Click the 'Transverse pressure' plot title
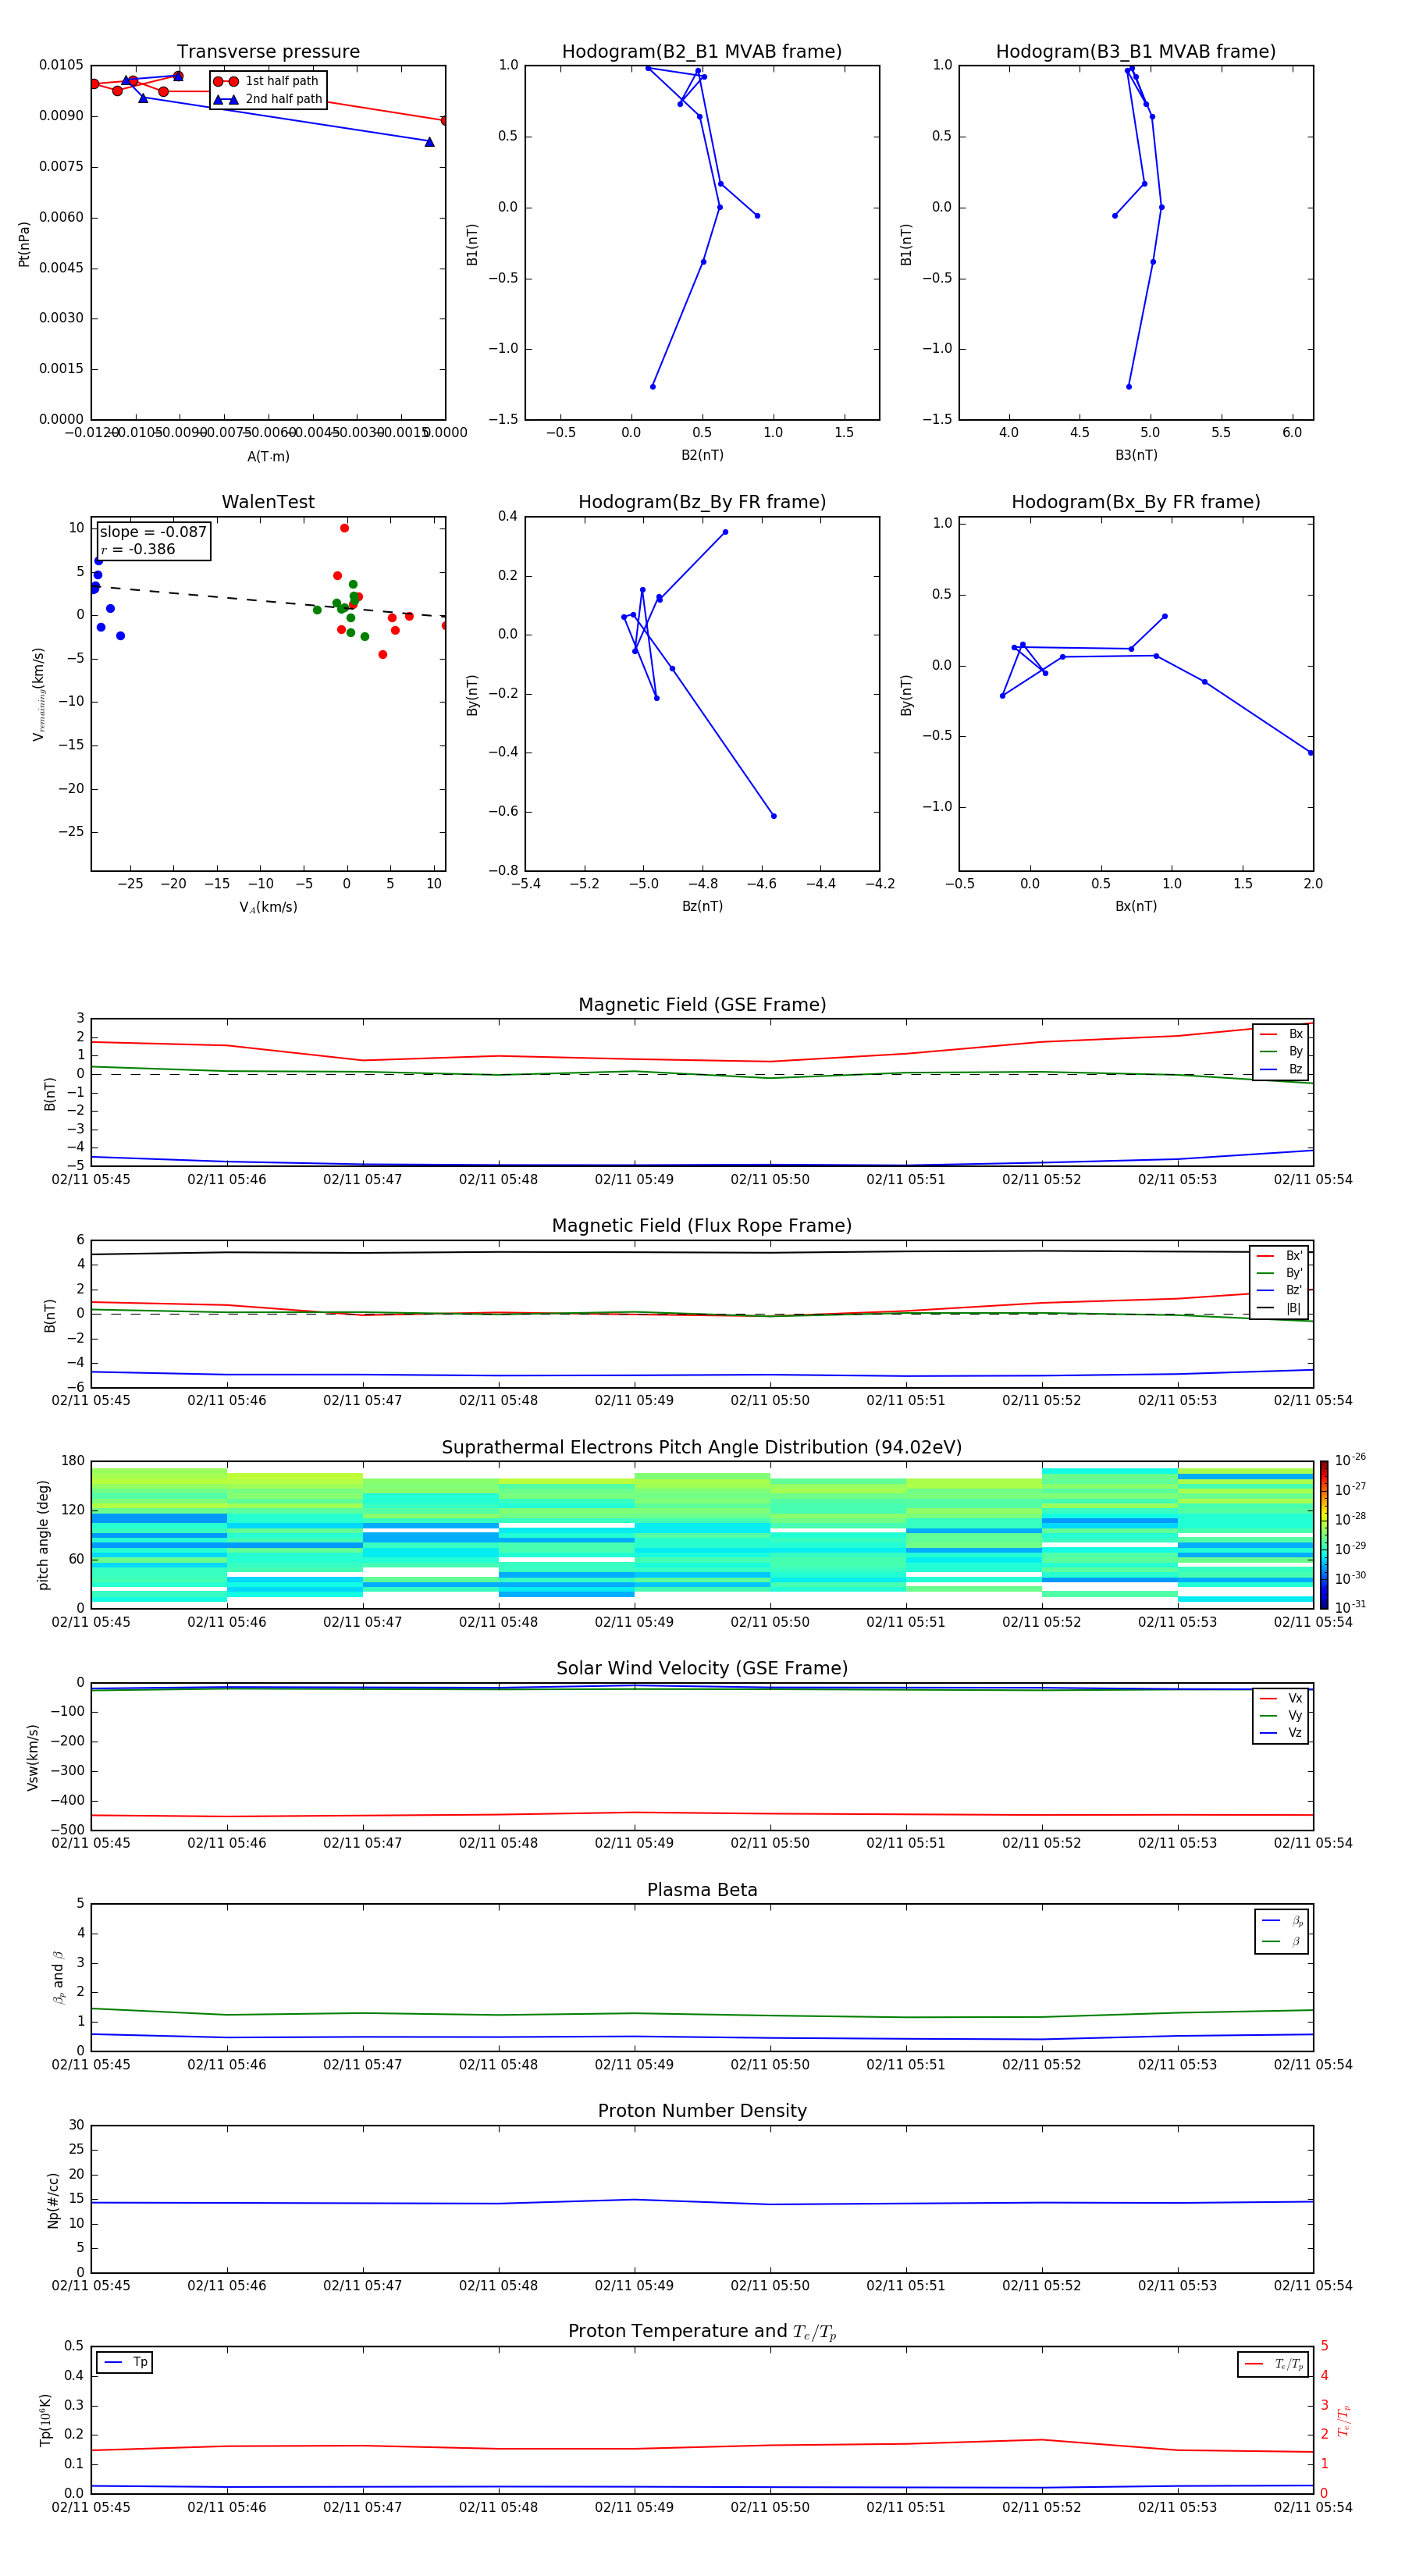This screenshot has height=2576, width=1405. [268, 51]
